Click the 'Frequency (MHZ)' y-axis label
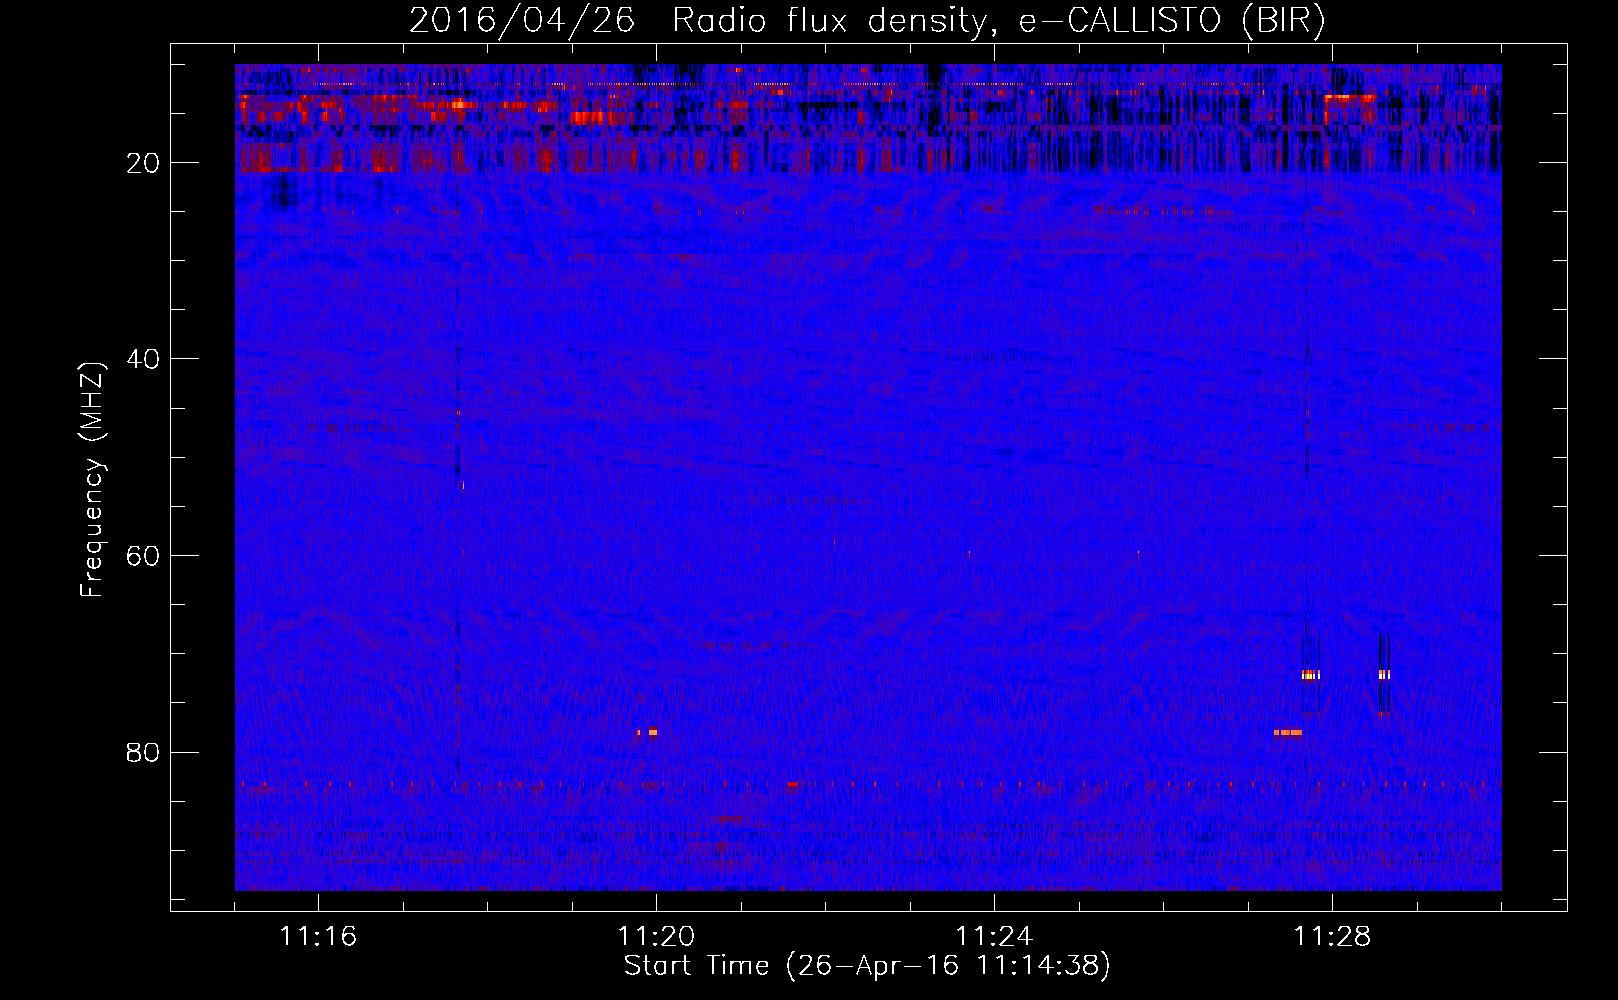 point(92,480)
